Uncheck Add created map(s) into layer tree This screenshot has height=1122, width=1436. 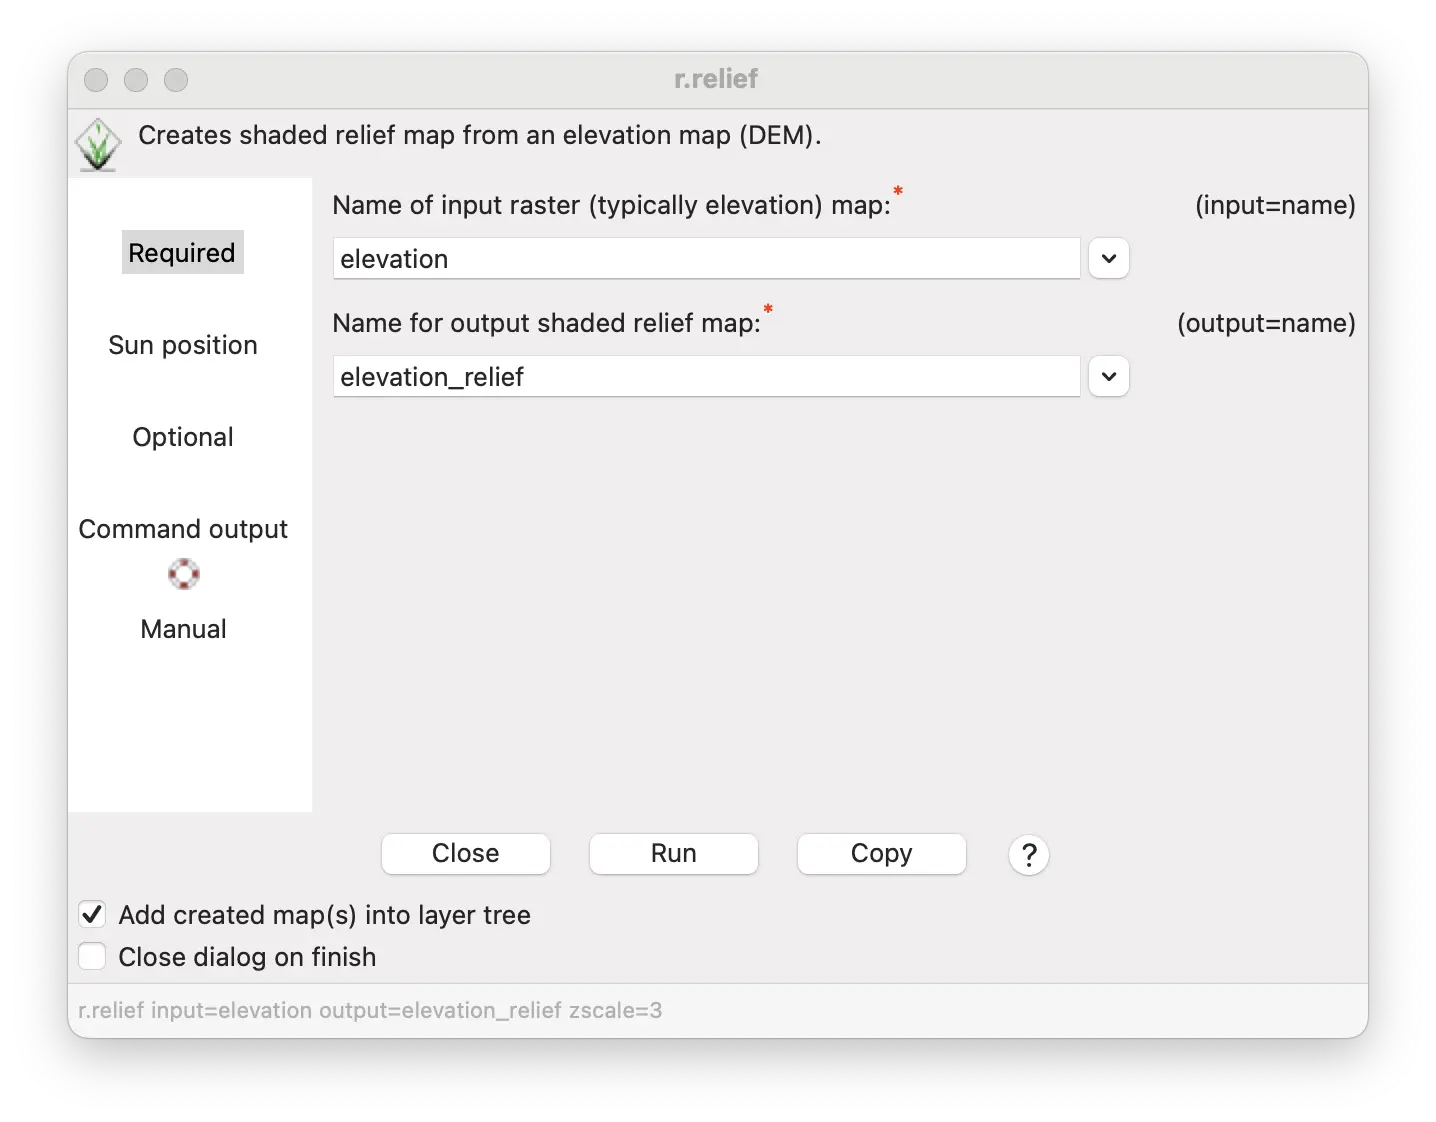click(92, 914)
